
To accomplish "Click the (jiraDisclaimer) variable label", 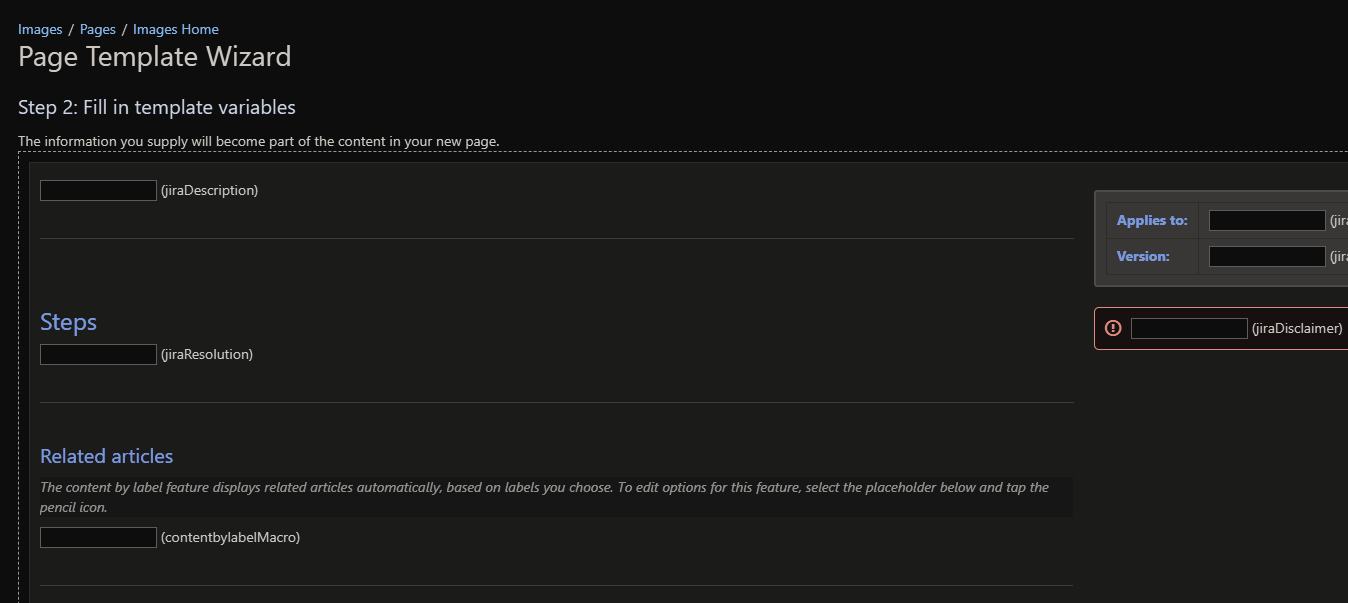I will click(1297, 328).
